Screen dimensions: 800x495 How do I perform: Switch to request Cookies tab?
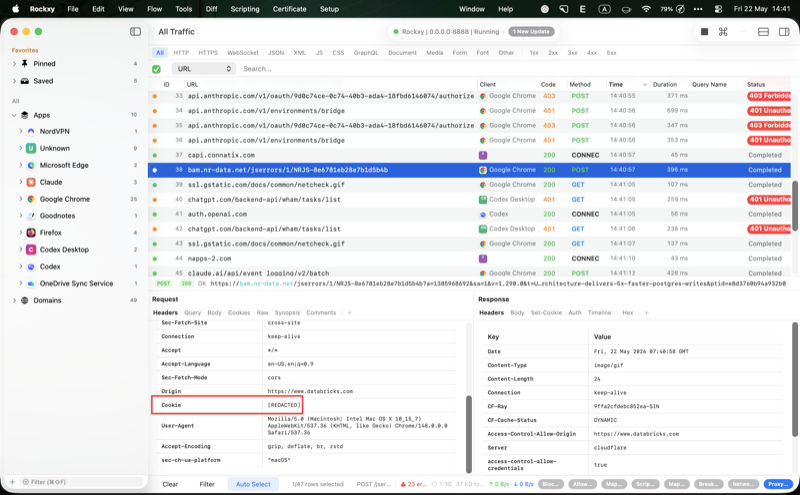coord(239,313)
